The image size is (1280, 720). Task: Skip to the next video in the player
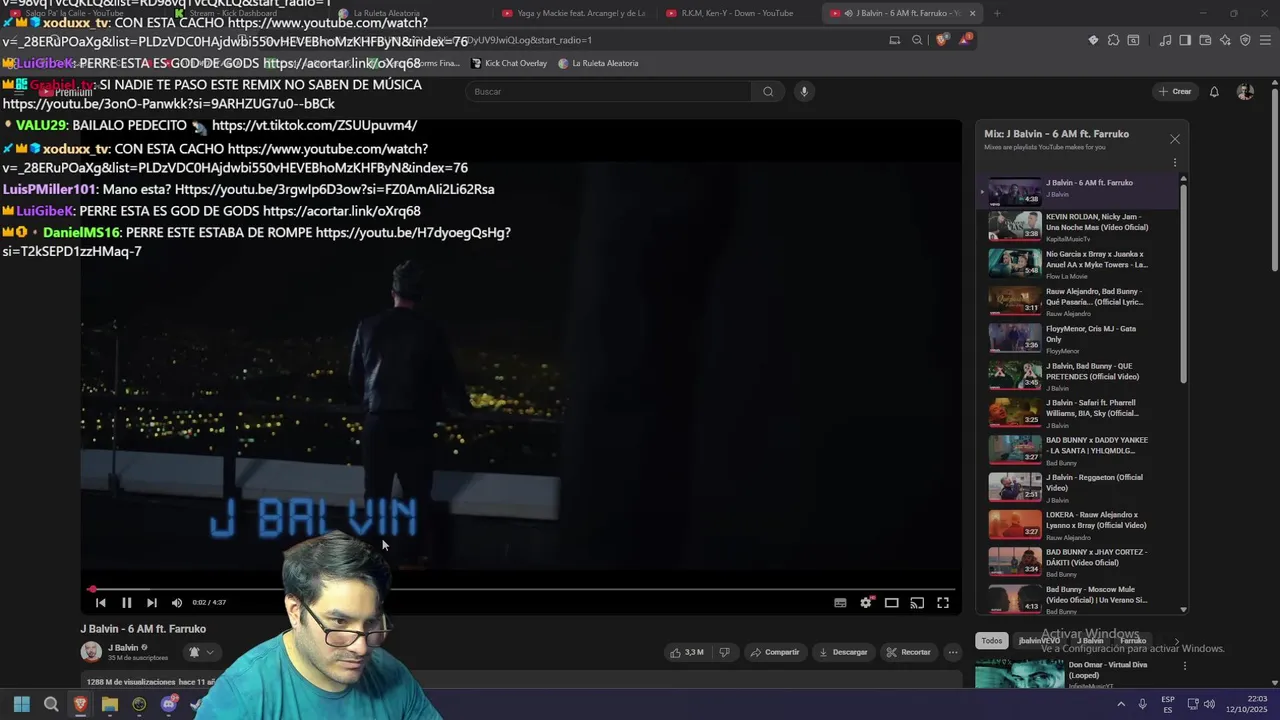point(151,603)
